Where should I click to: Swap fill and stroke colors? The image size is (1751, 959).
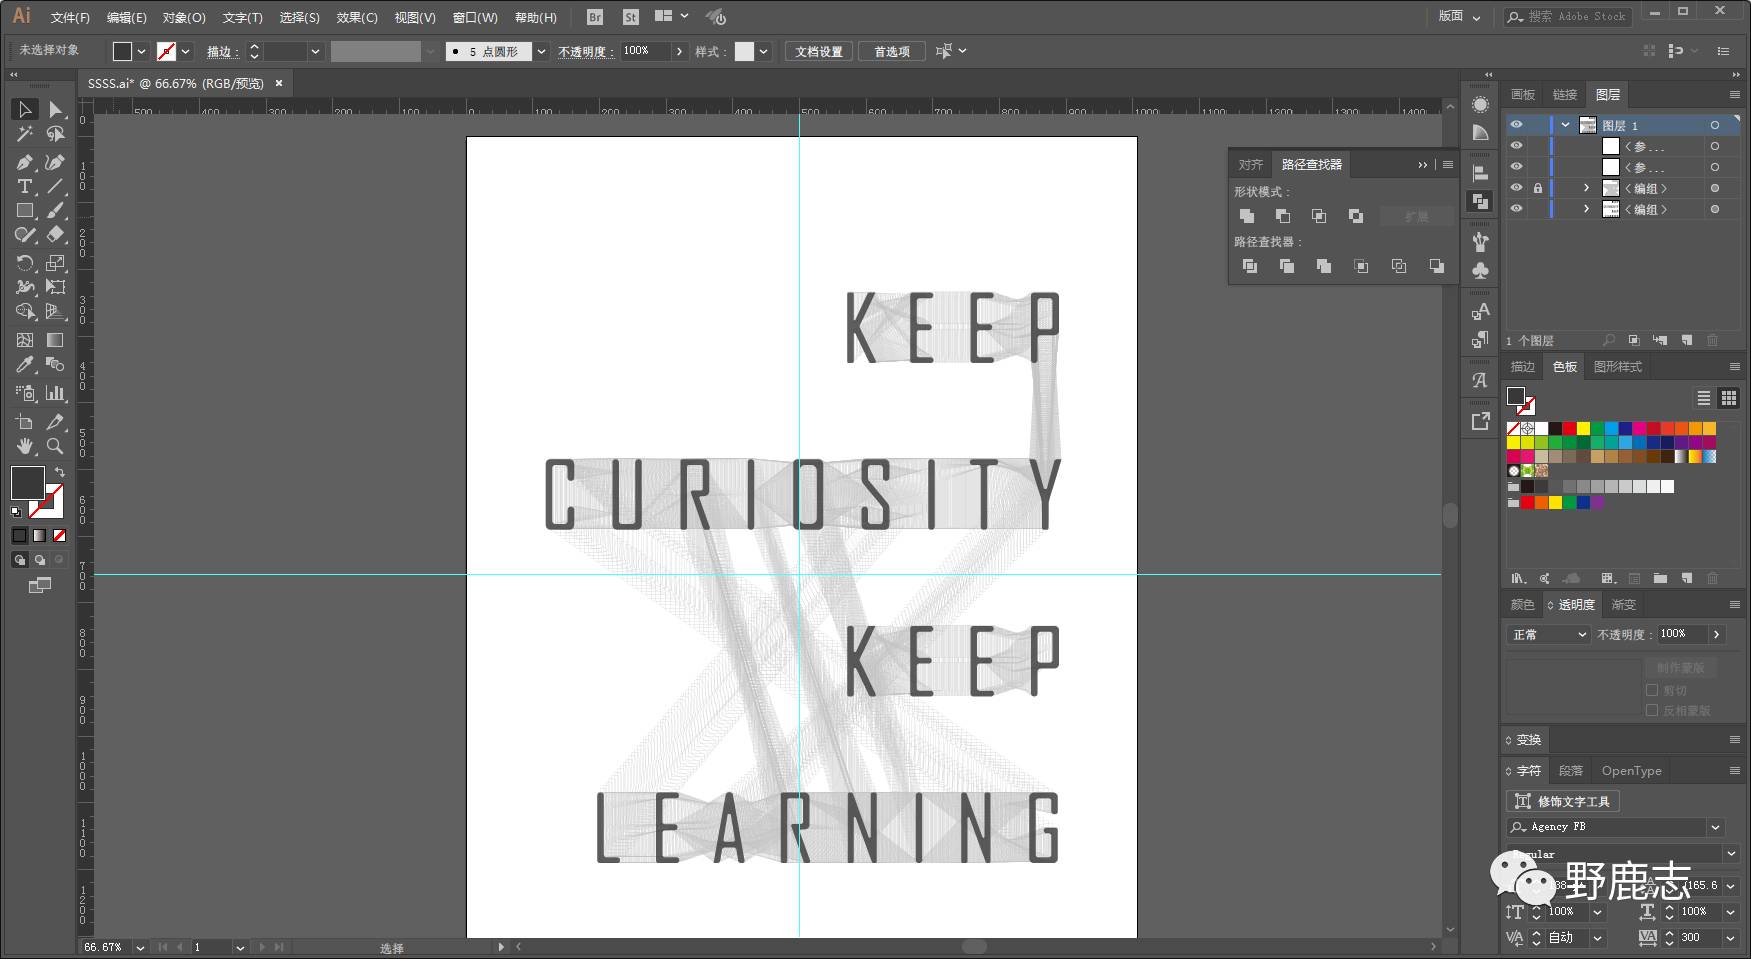tap(59, 472)
